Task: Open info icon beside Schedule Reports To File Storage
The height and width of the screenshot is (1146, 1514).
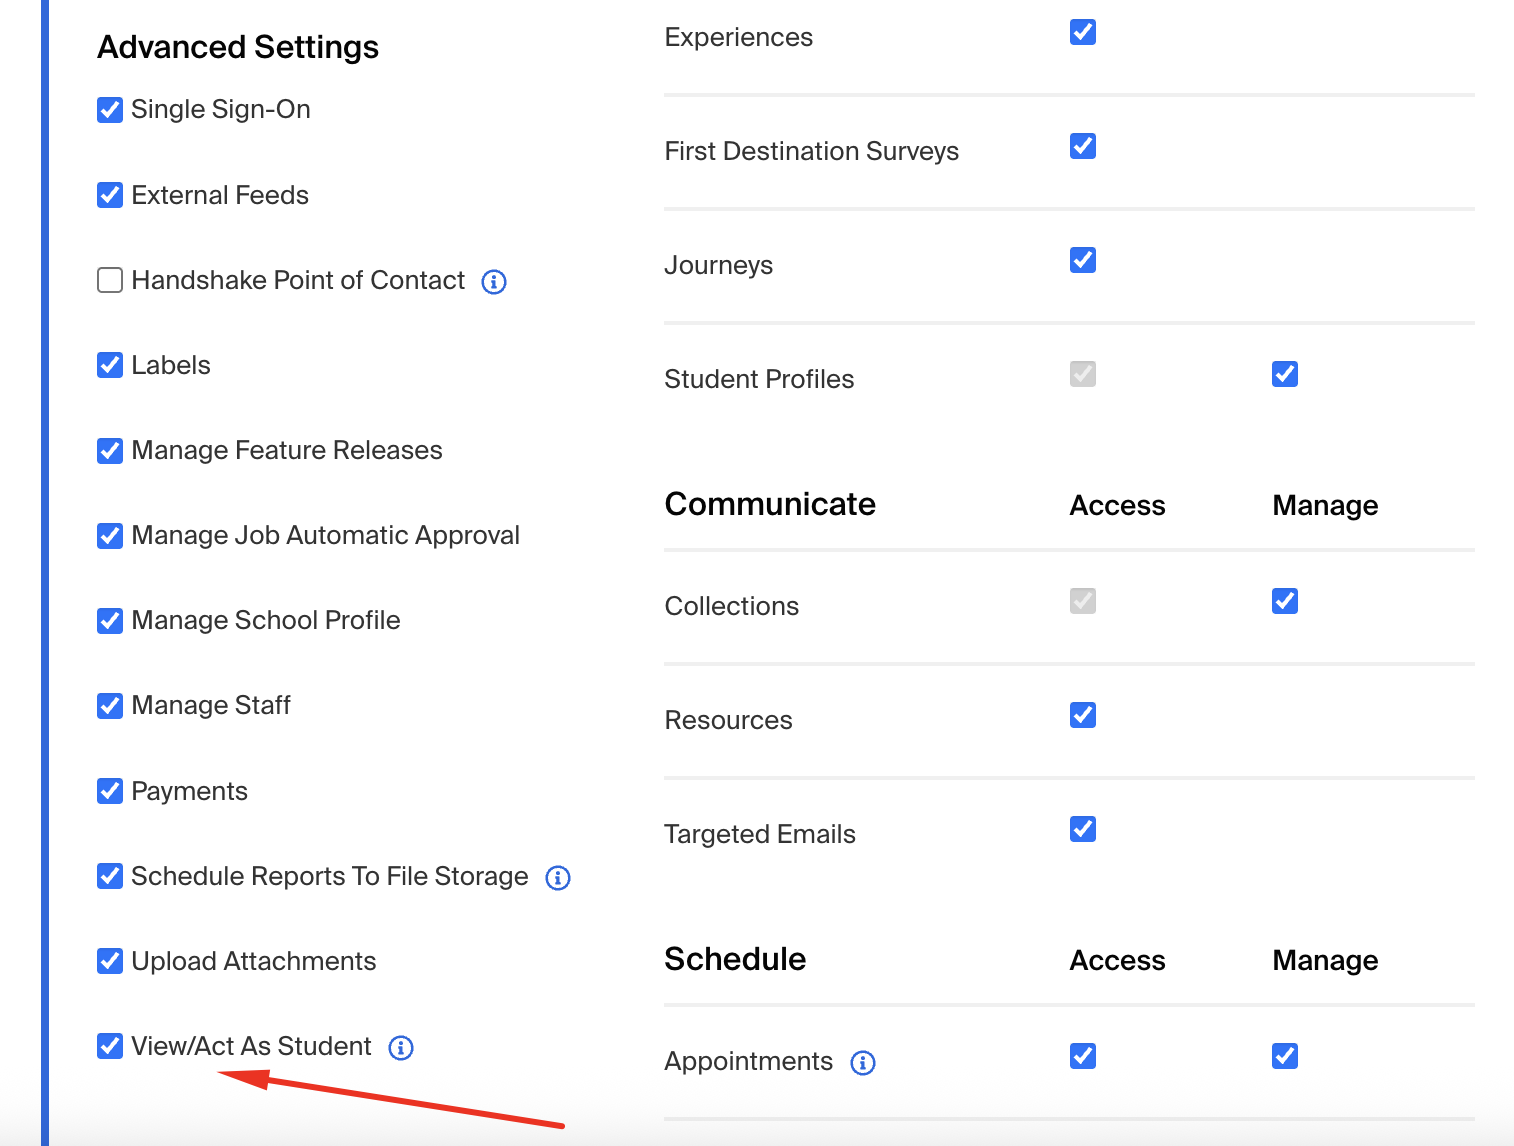Action: pos(558,878)
